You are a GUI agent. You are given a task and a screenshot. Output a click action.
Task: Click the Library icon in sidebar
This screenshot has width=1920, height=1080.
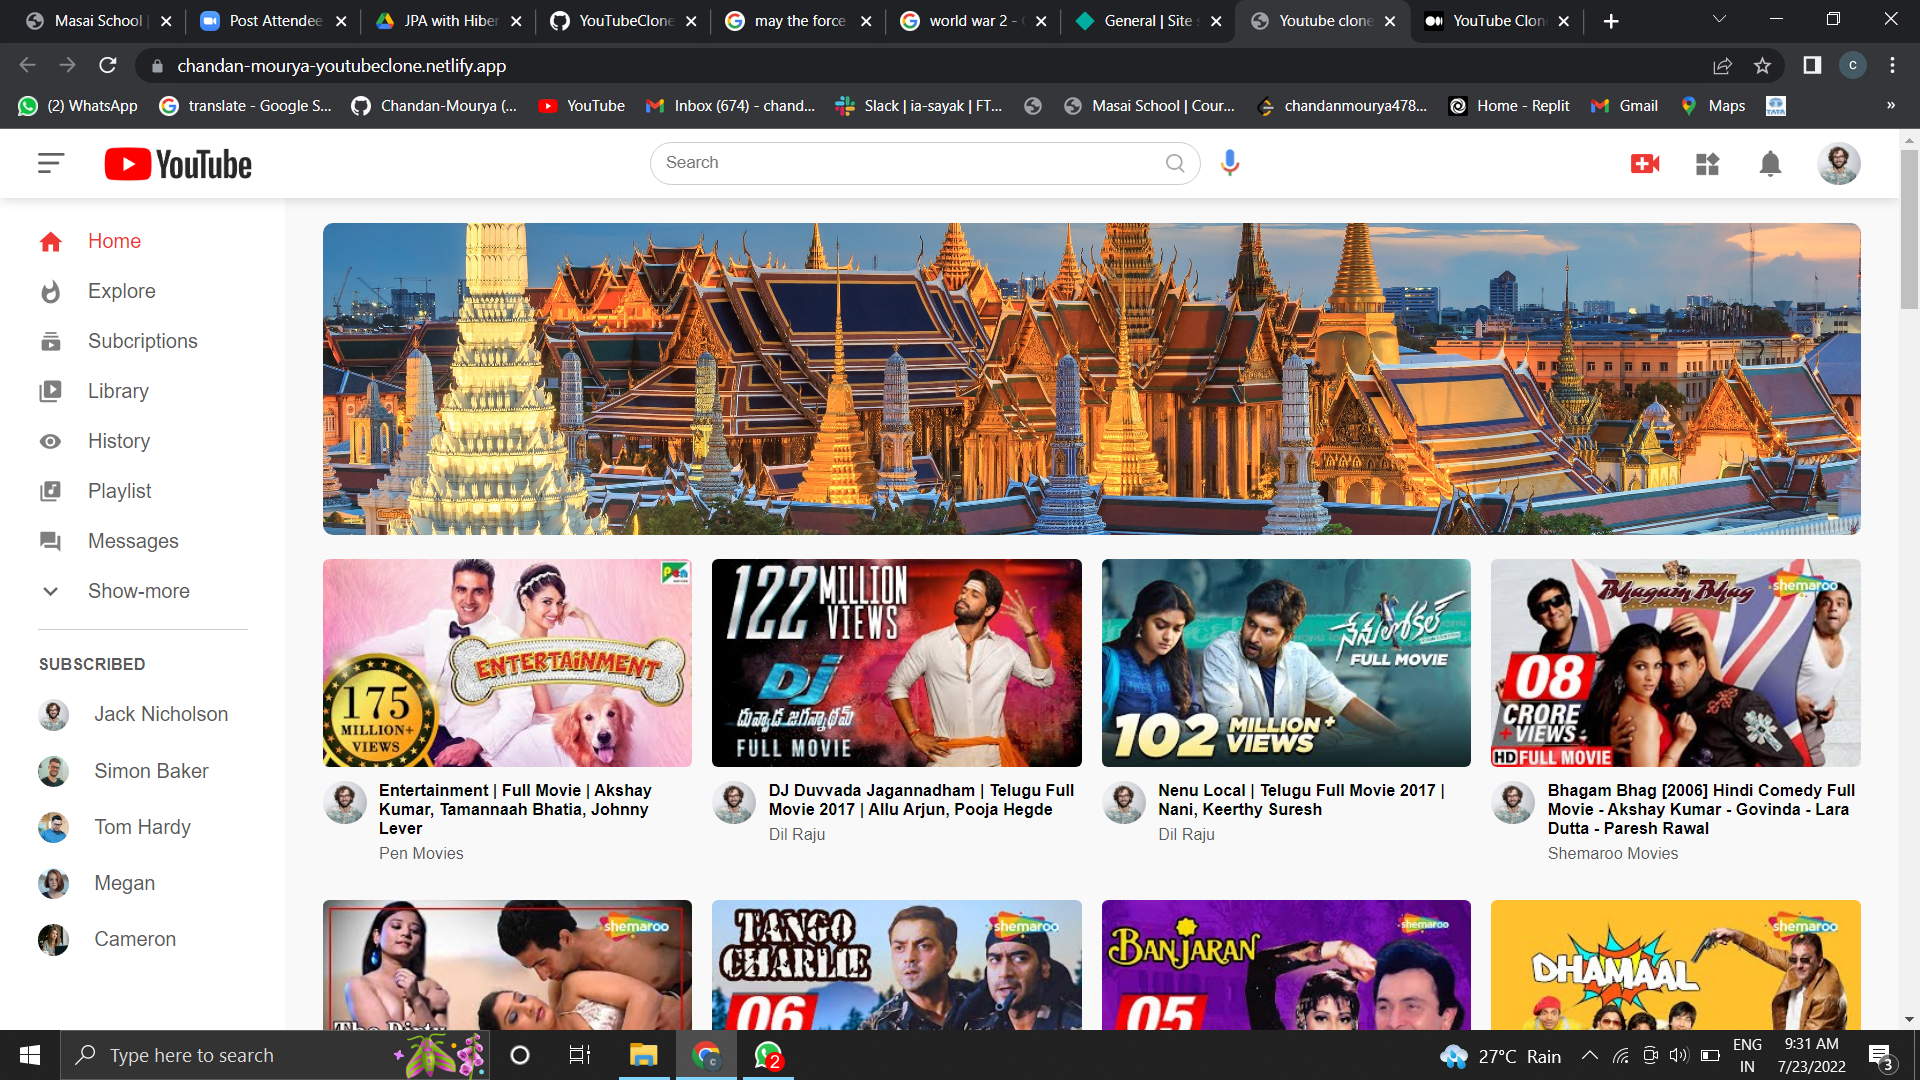pos(51,391)
